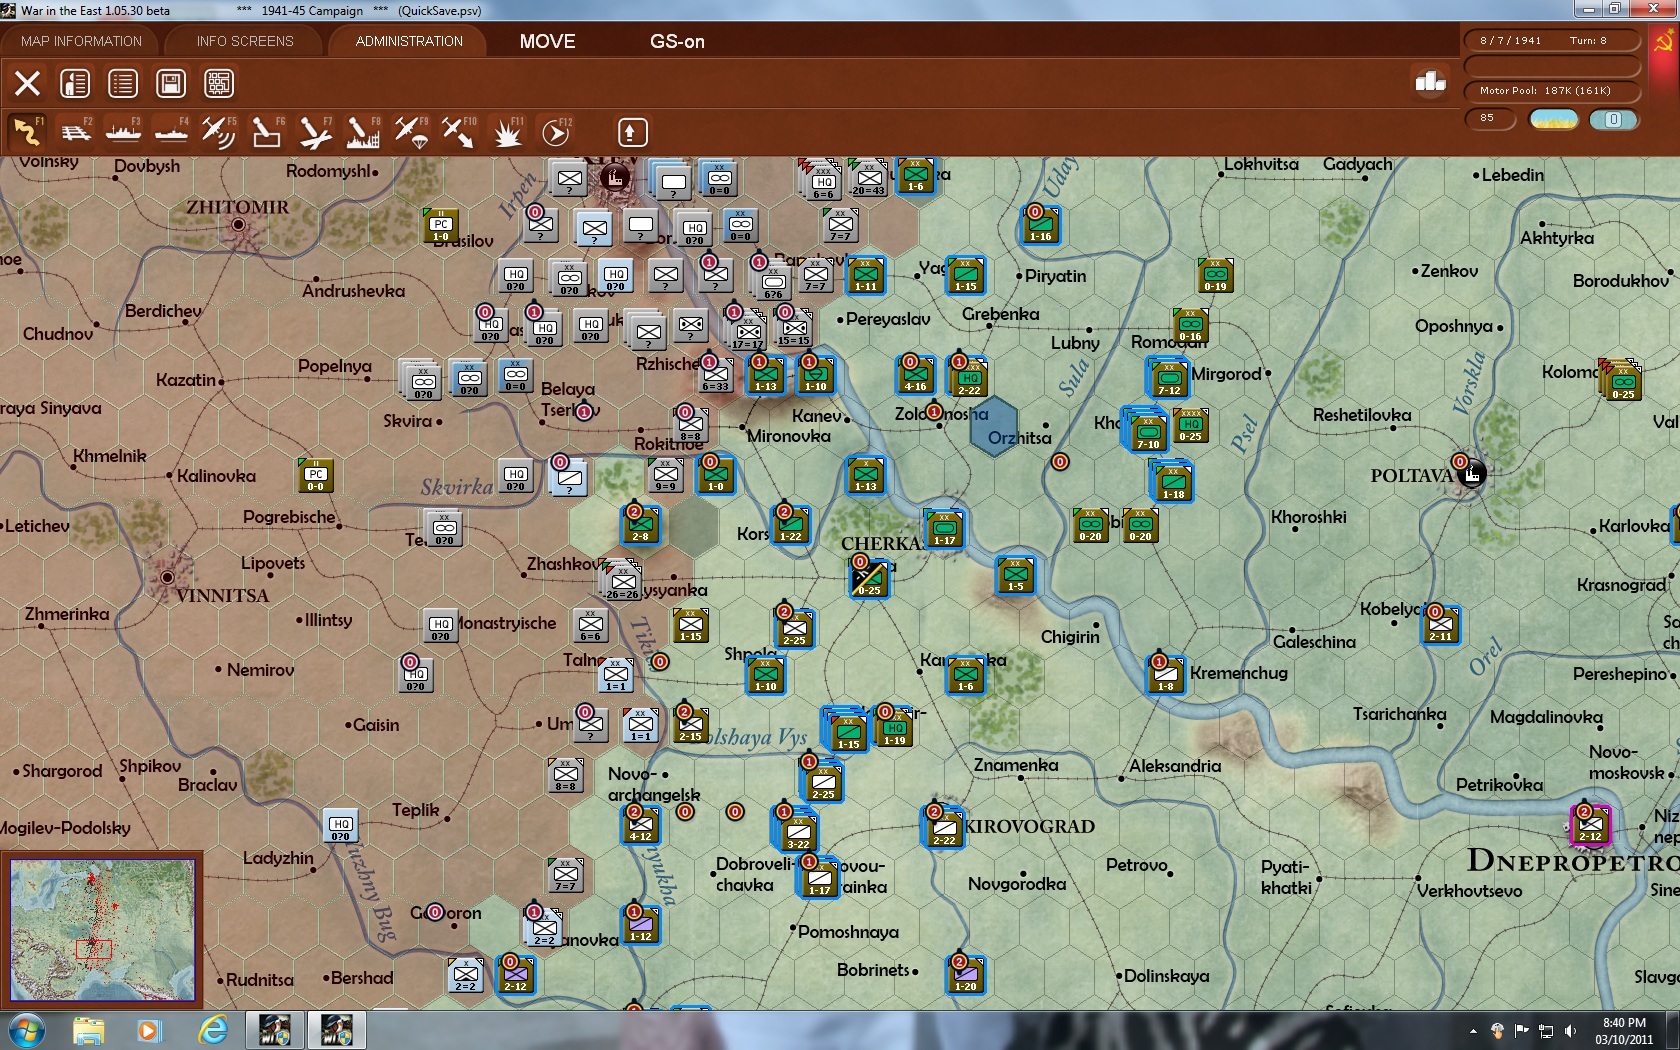Screen dimensions: 1680x1050
Task: Select the F4 amphibious transport mode icon
Action: [171, 131]
